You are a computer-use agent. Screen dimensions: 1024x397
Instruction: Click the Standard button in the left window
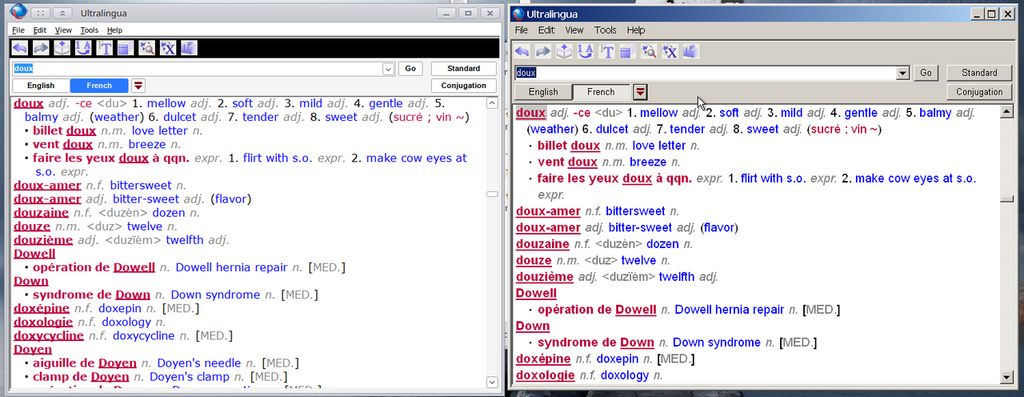click(x=464, y=69)
